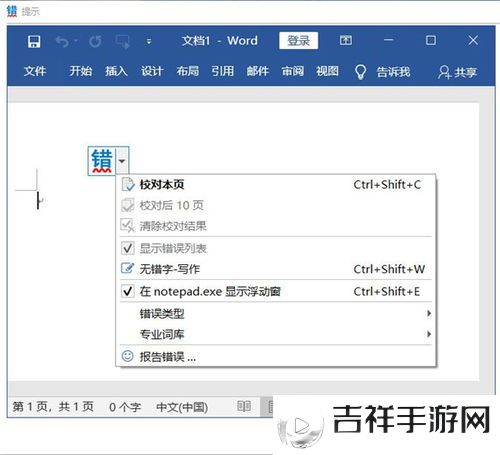Click the 错 proofreading floating icon

pos(102,161)
